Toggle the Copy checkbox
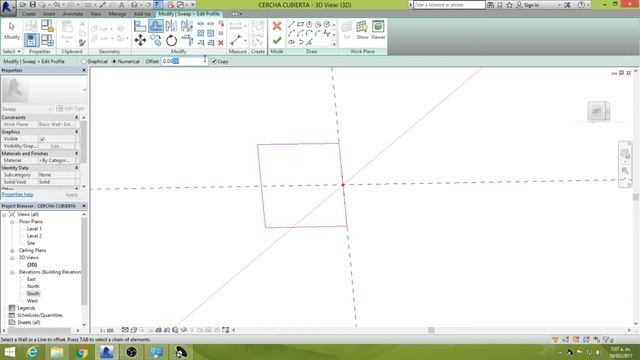640x360 pixels. [x=213, y=61]
